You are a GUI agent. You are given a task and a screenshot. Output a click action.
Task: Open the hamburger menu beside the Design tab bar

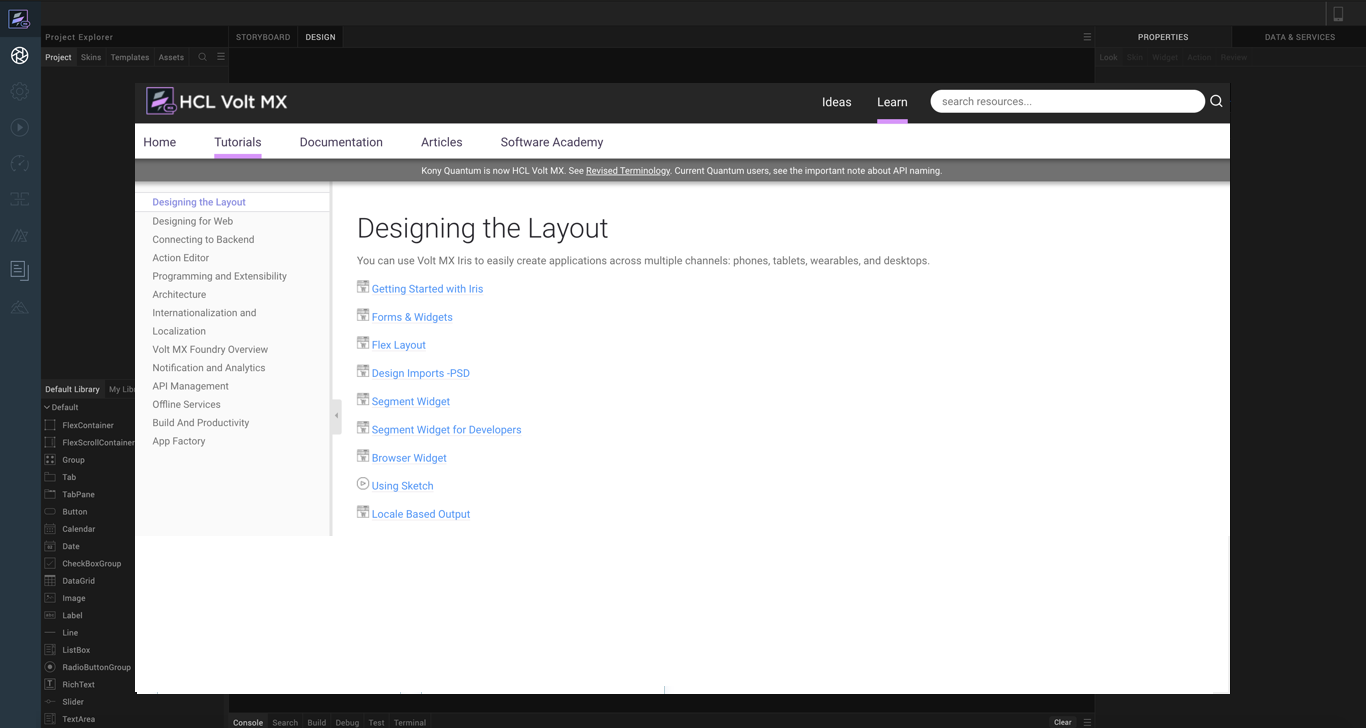click(x=1087, y=37)
